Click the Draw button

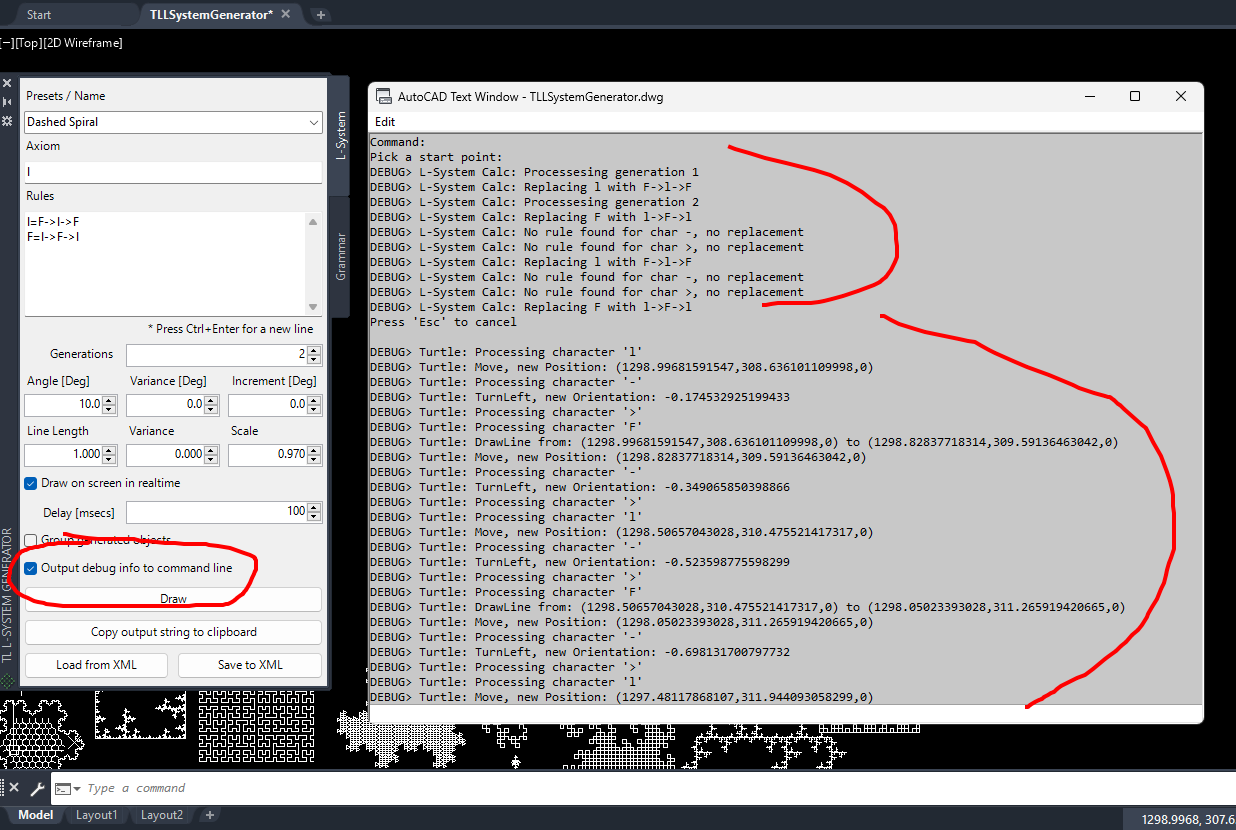[173, 599]
